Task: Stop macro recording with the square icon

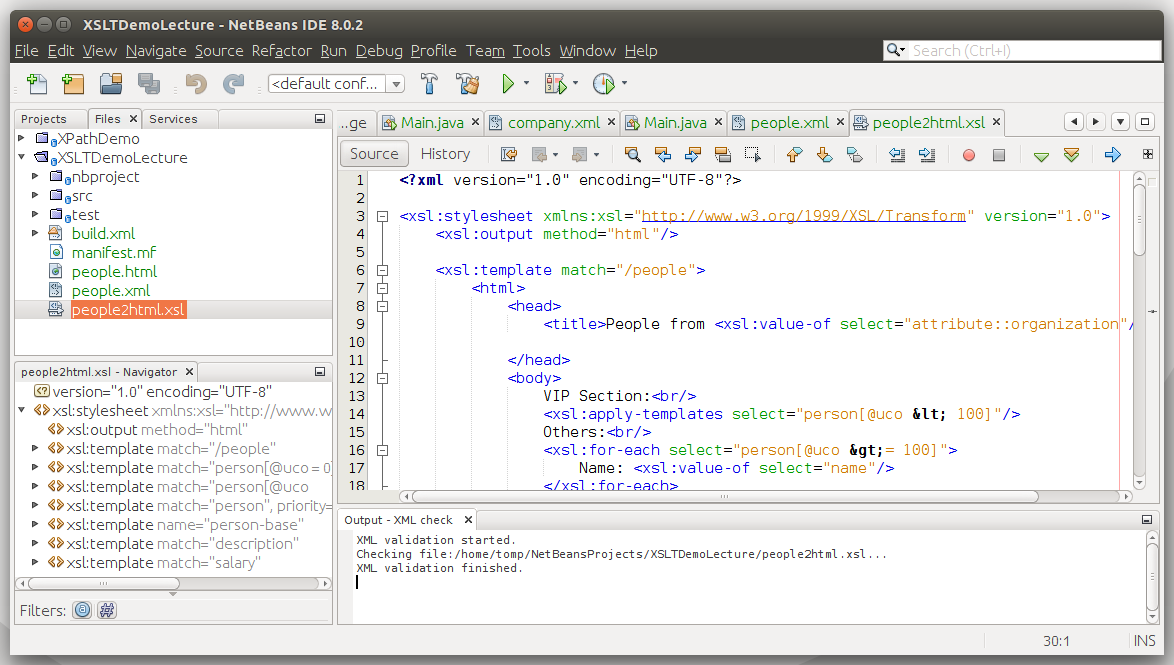Action: [x=999, y=155]
